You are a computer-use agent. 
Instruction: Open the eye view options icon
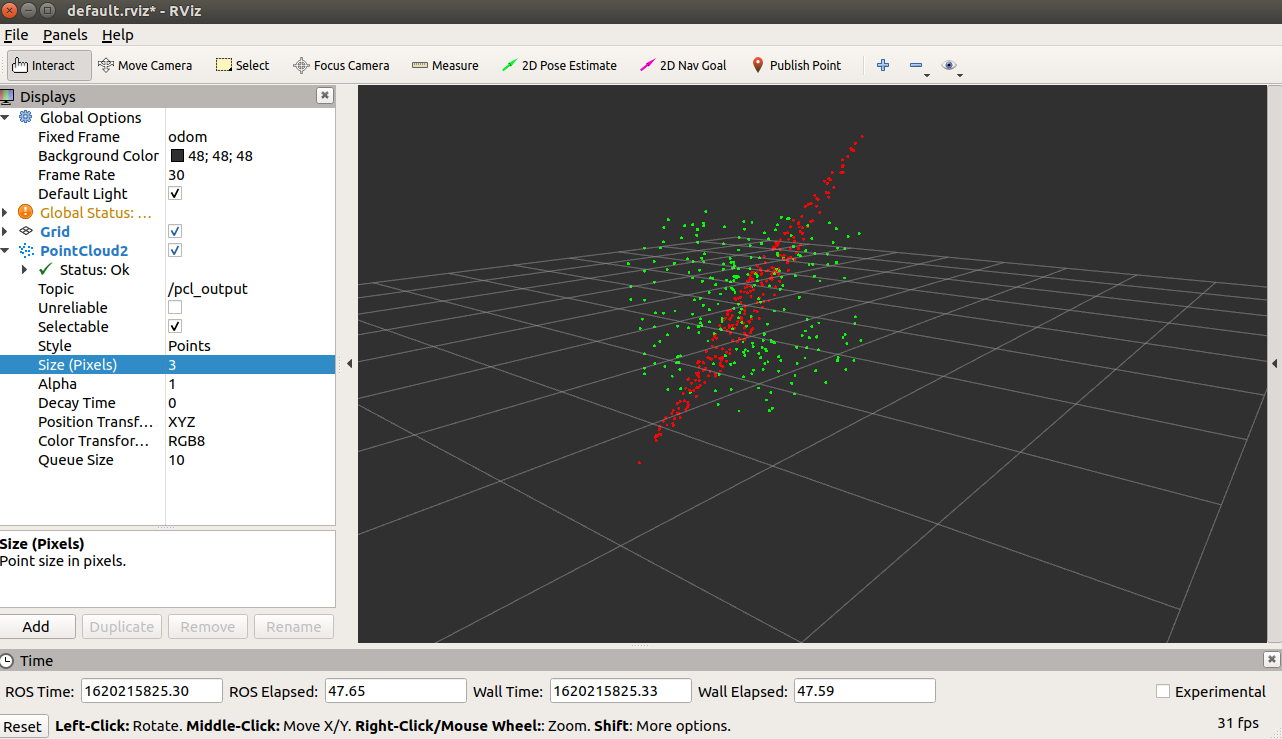(x=949, y=65)
